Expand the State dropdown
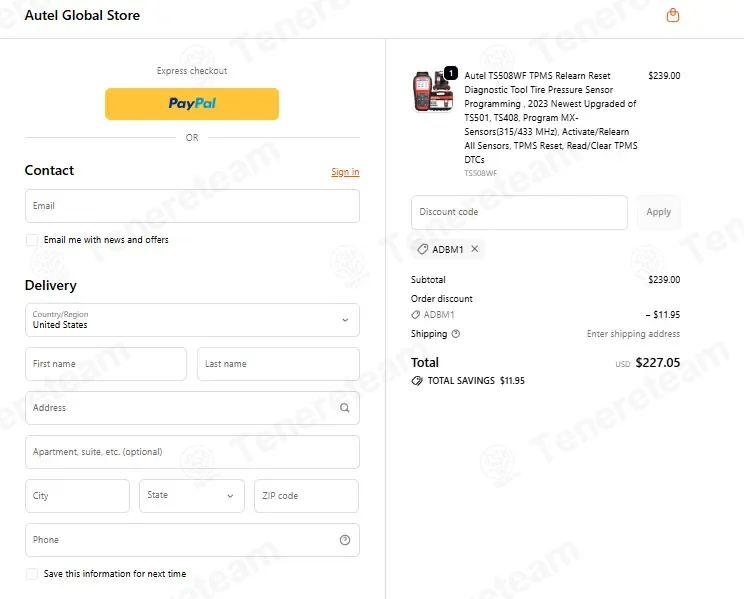The width and height of the screenshot is (744, 599). [x=192, y=496]
